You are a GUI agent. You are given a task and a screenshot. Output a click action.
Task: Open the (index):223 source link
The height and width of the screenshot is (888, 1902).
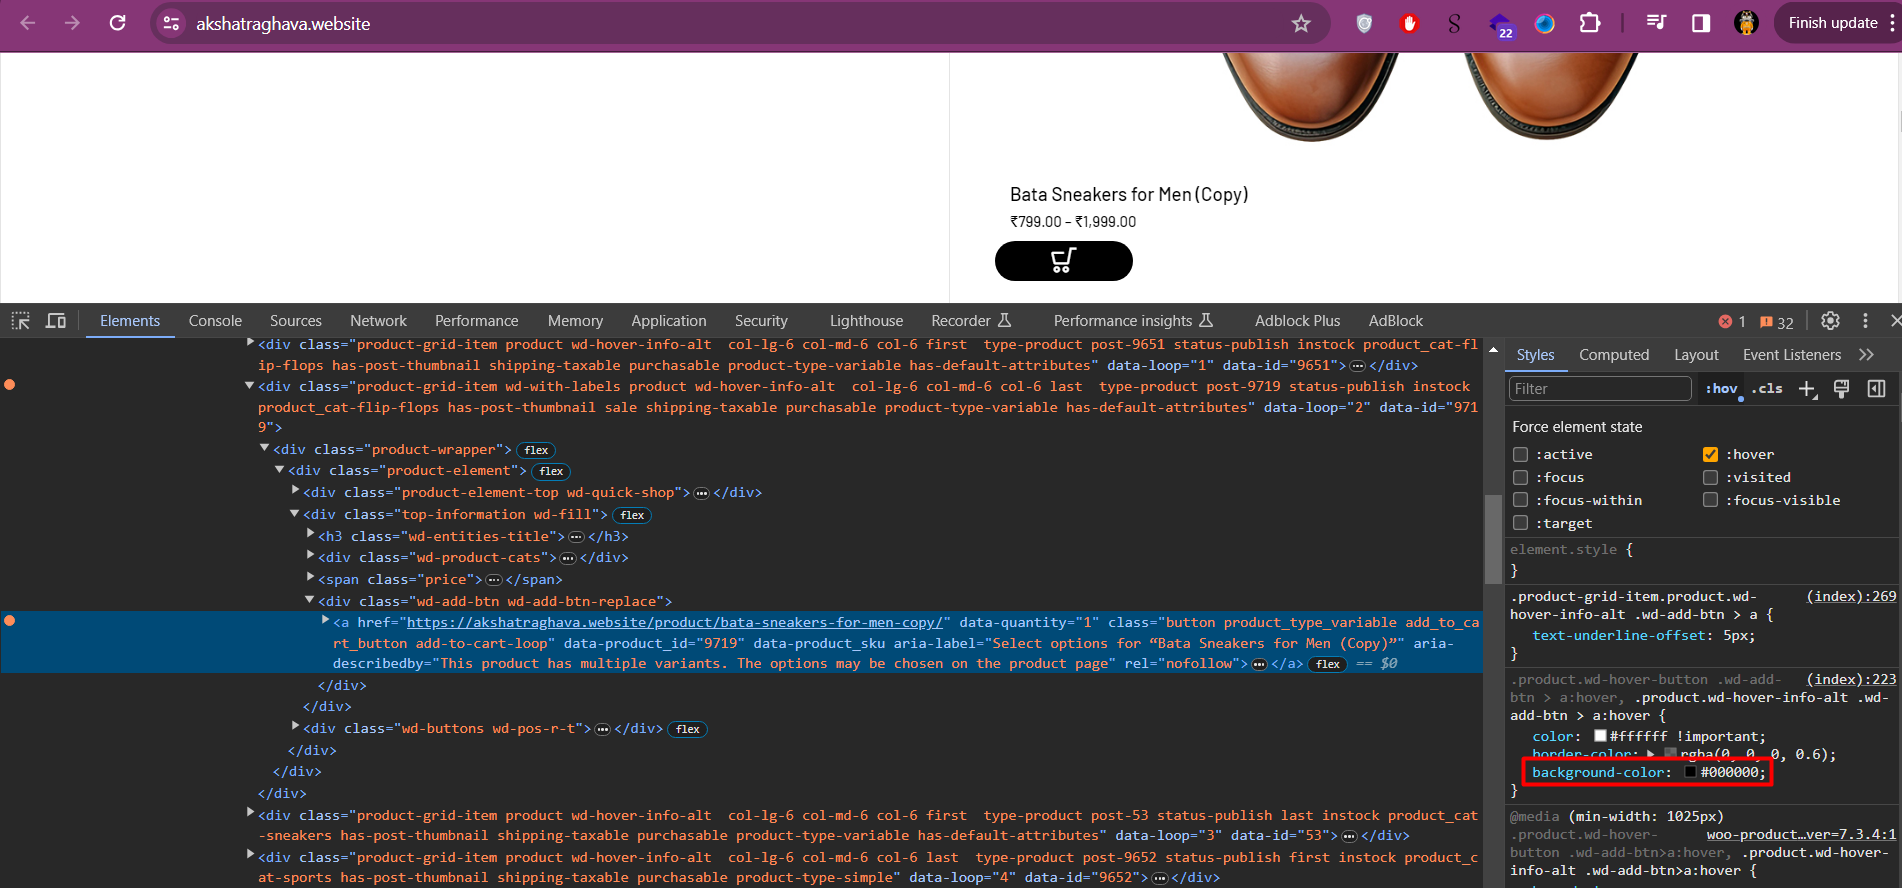tap(1851, 679)
